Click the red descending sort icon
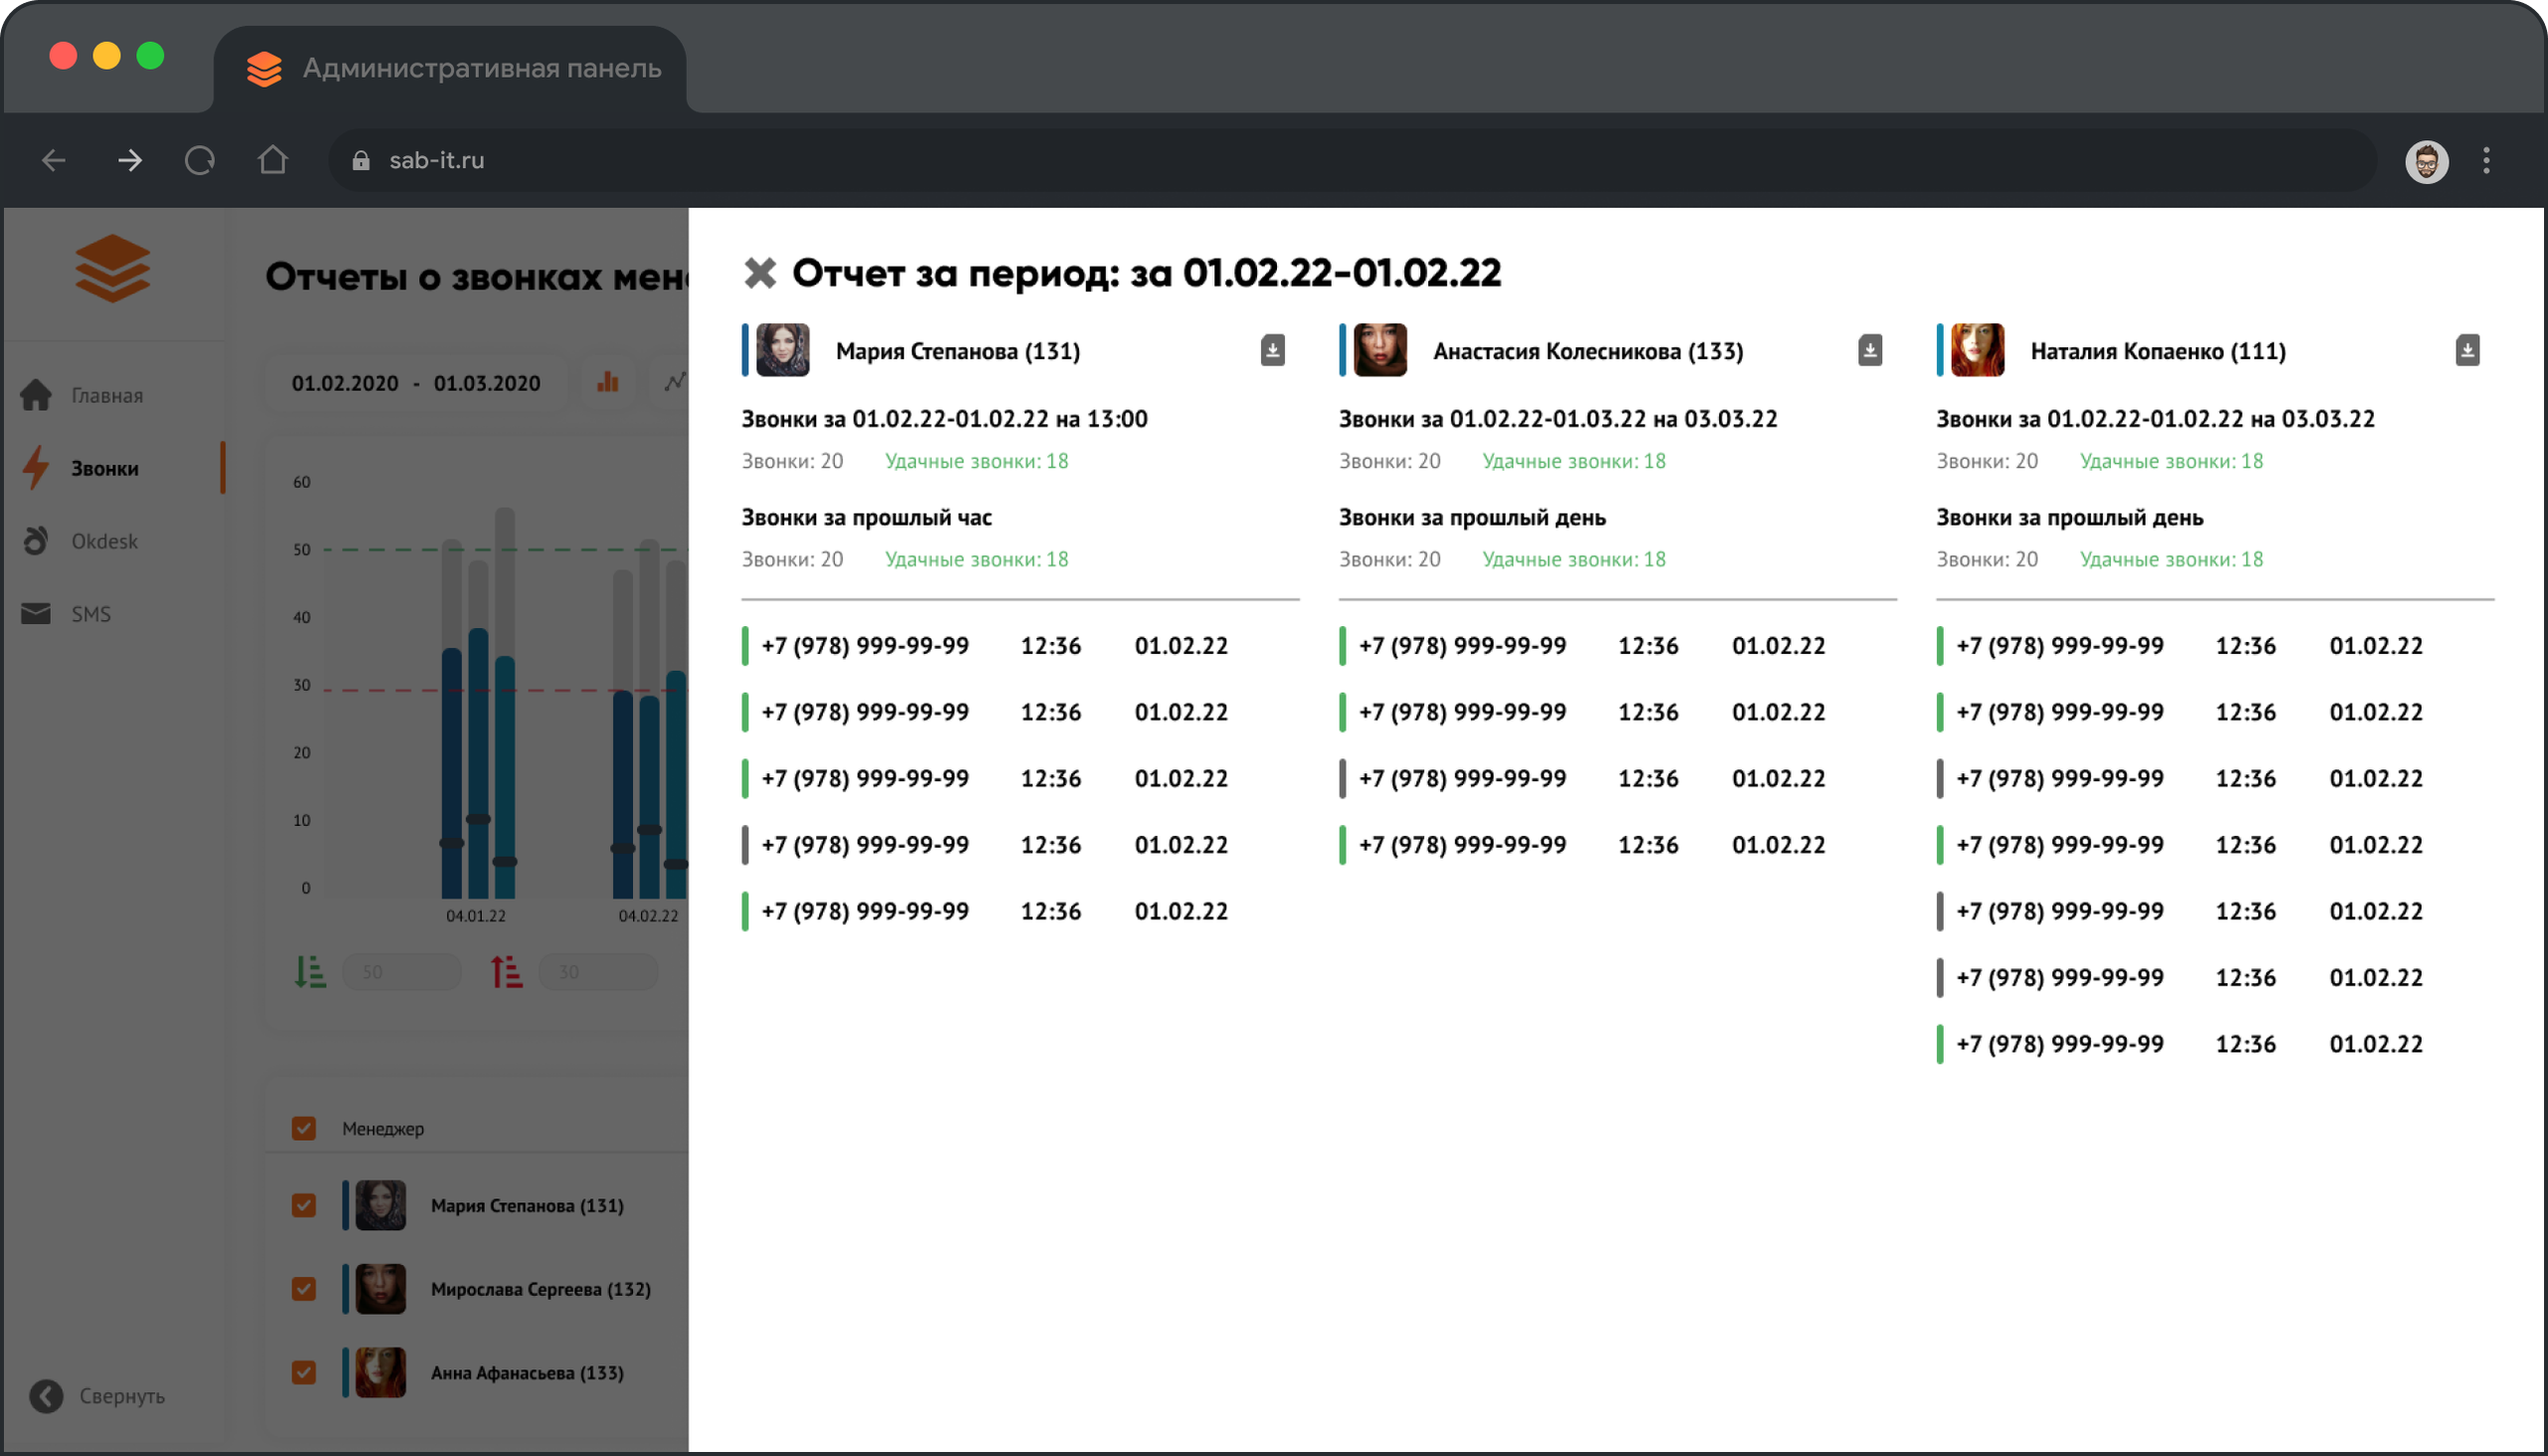 tap(506, 971)
